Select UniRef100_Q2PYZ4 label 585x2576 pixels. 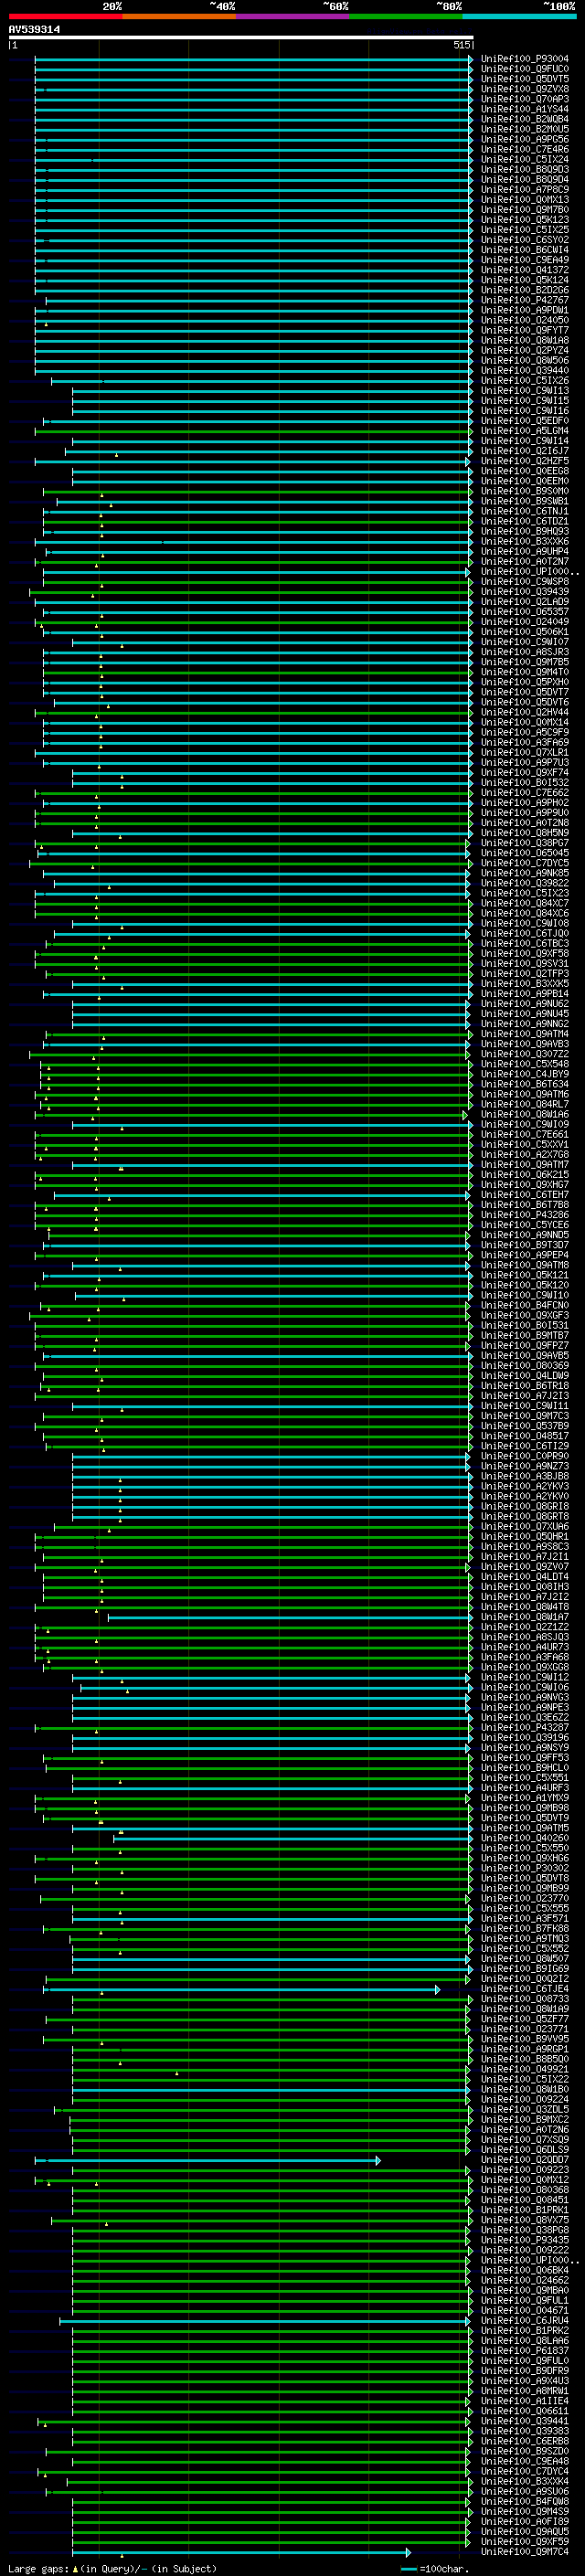[x=525, y=351]
